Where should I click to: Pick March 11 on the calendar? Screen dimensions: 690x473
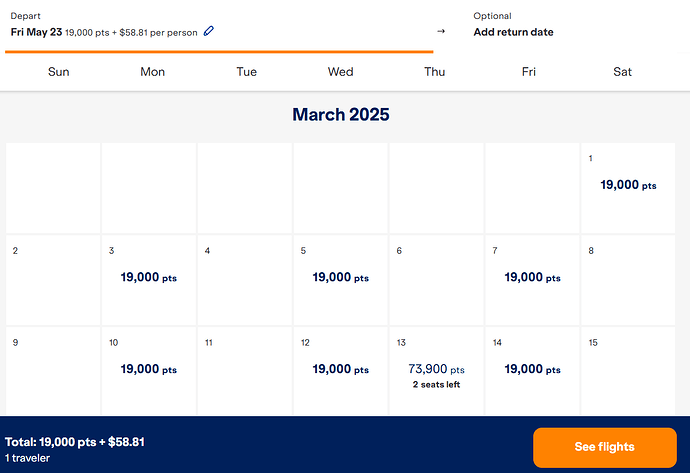point(245,371)
